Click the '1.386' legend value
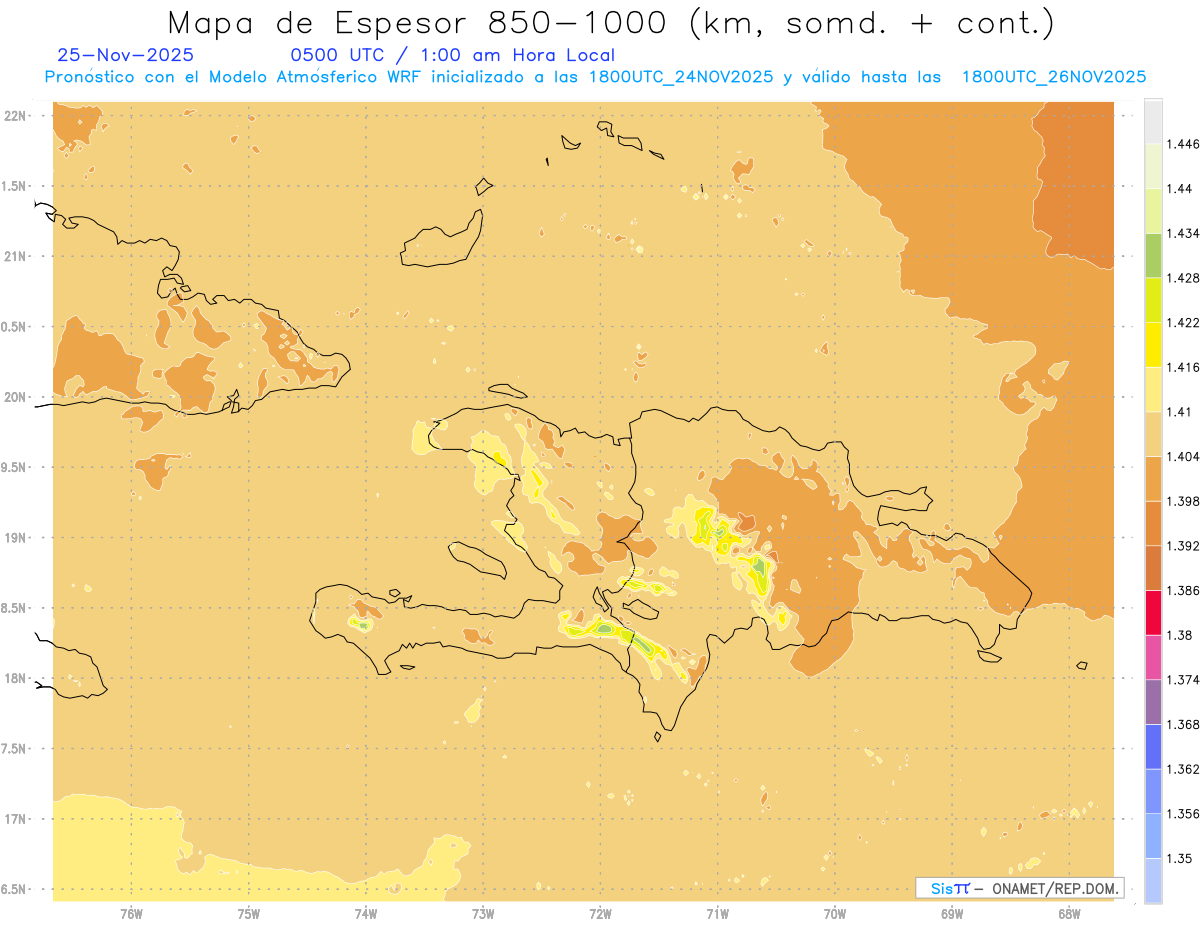Viewport: 1200px width, 927px height. pyautogui.click(x=1185, y=590)
